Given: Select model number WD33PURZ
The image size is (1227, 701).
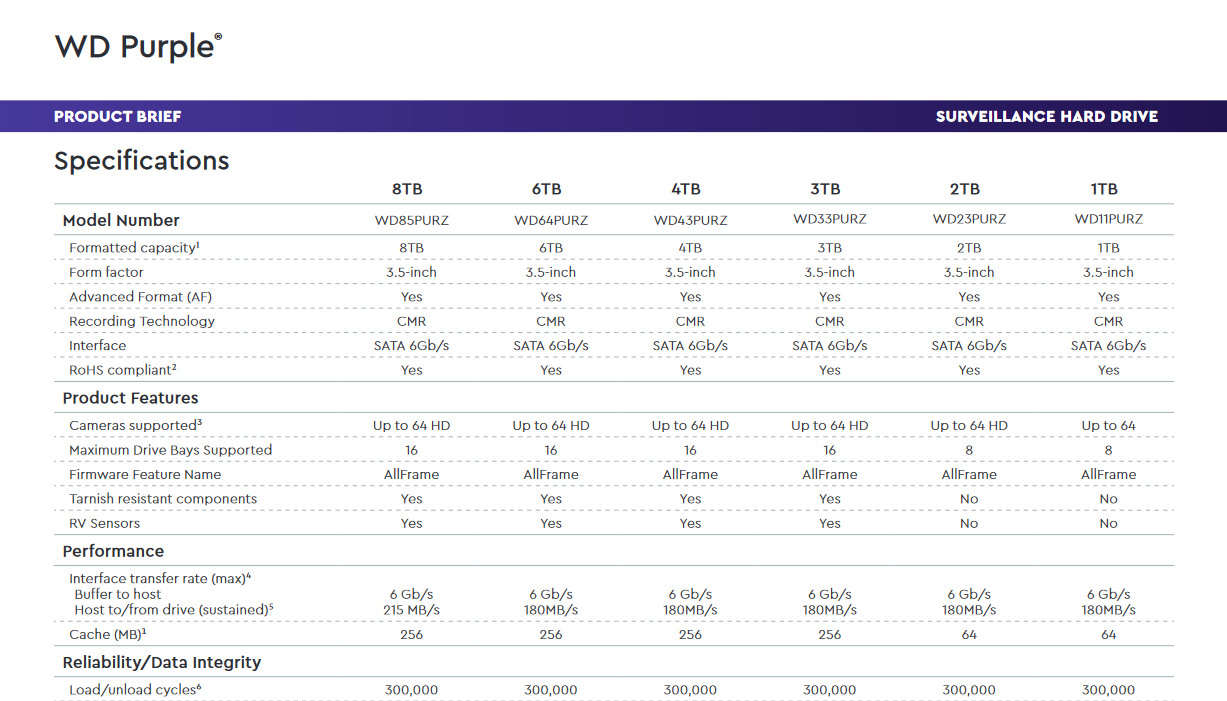Looking at the screenshot, I should click(830, 219).
